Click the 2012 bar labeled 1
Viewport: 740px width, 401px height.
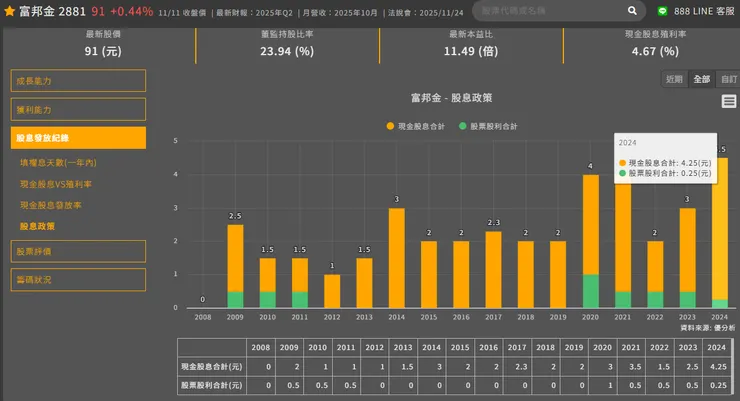pos(332,291)
